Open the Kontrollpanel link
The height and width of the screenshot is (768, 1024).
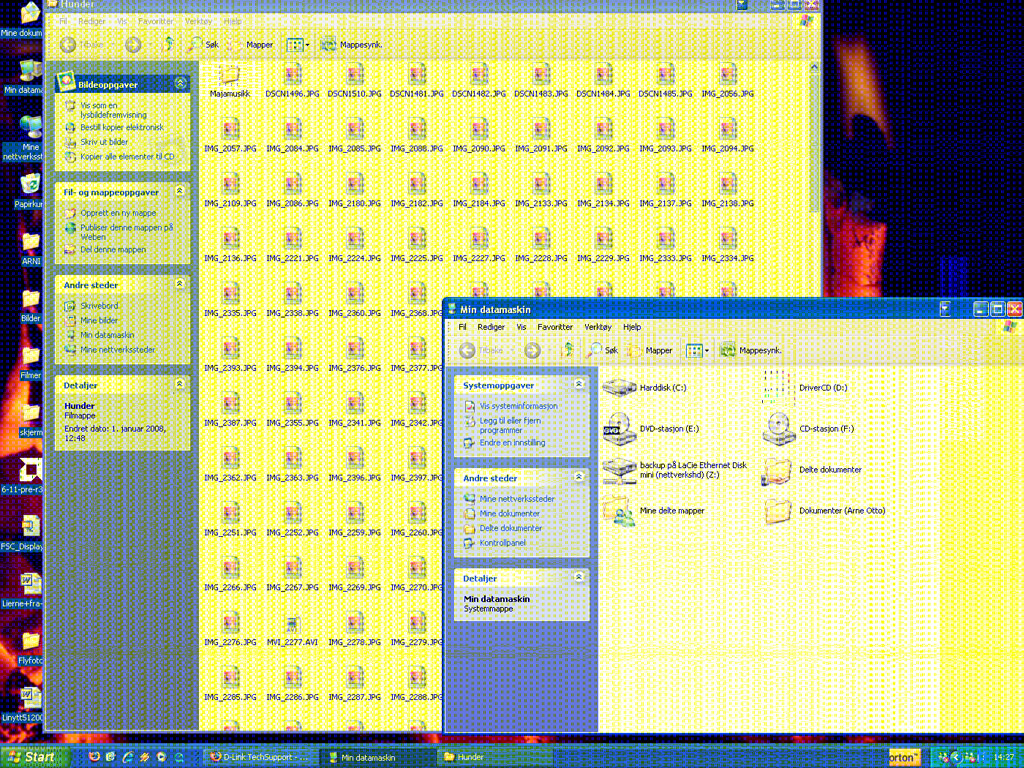click(x=502, y=543)
